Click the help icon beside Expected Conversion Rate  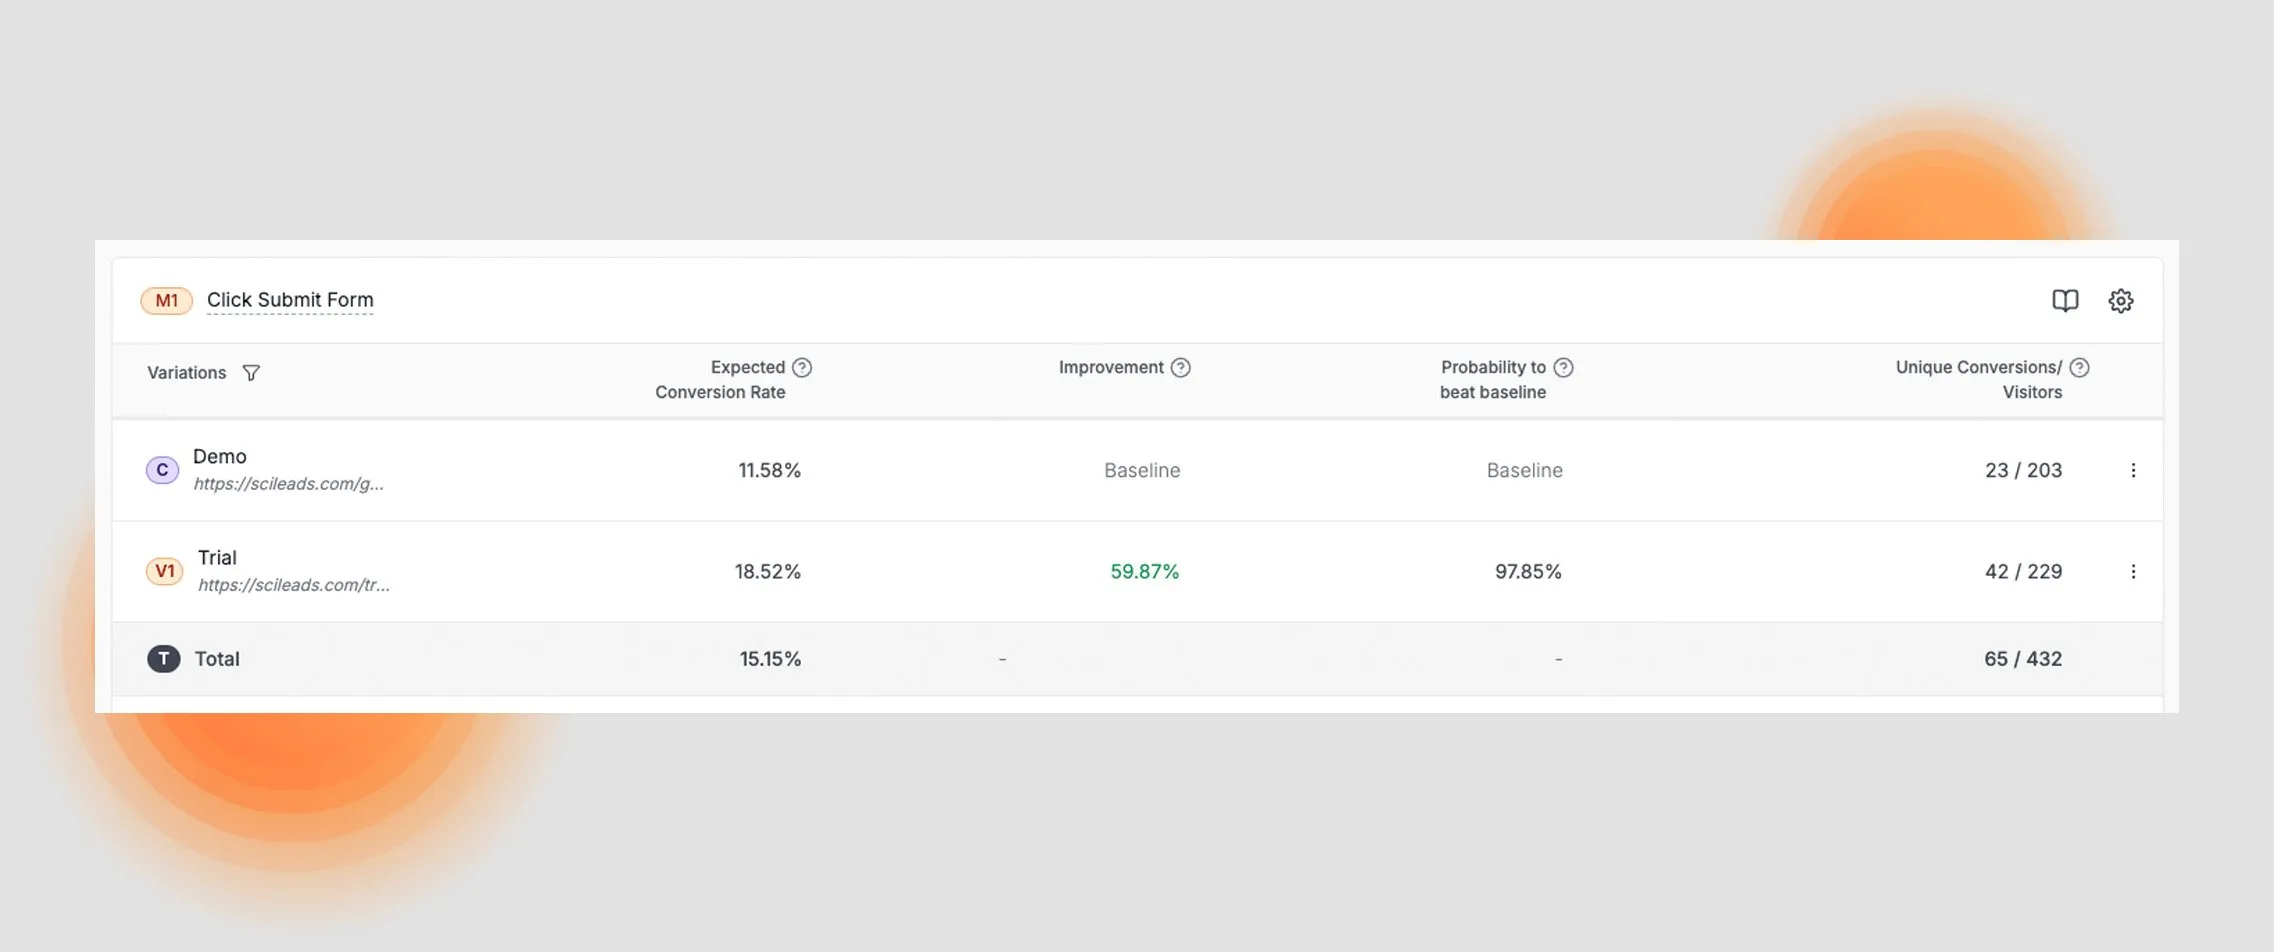coord(804,367)
